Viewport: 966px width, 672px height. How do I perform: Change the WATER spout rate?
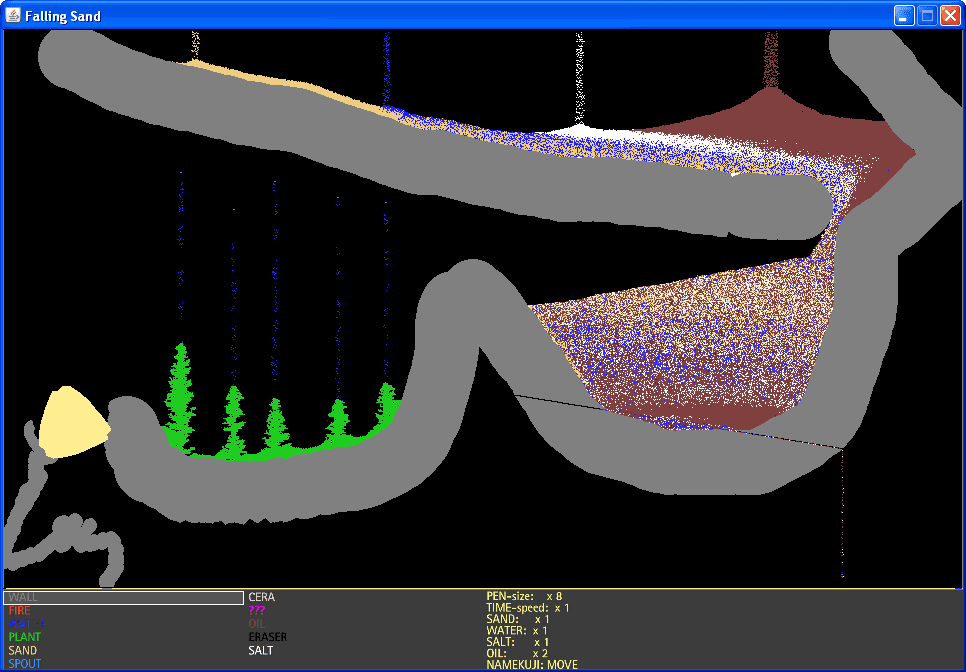coord(517,631)
